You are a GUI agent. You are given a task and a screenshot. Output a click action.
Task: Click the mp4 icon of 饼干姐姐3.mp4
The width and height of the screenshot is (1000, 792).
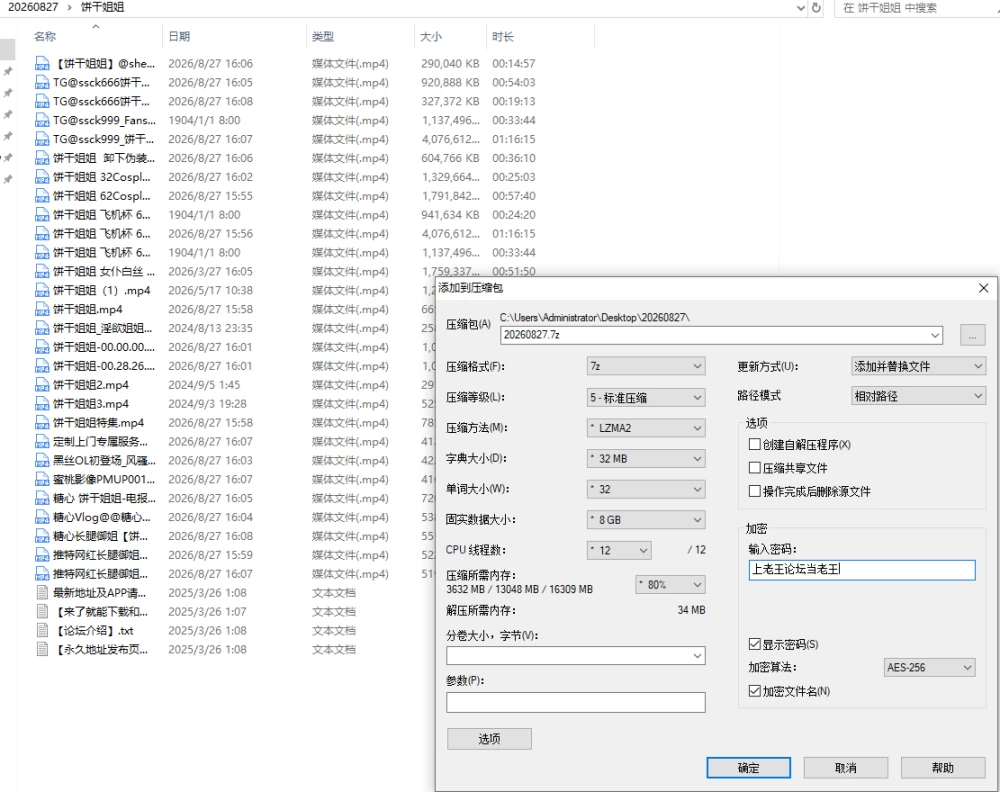(x=42, y=404)
